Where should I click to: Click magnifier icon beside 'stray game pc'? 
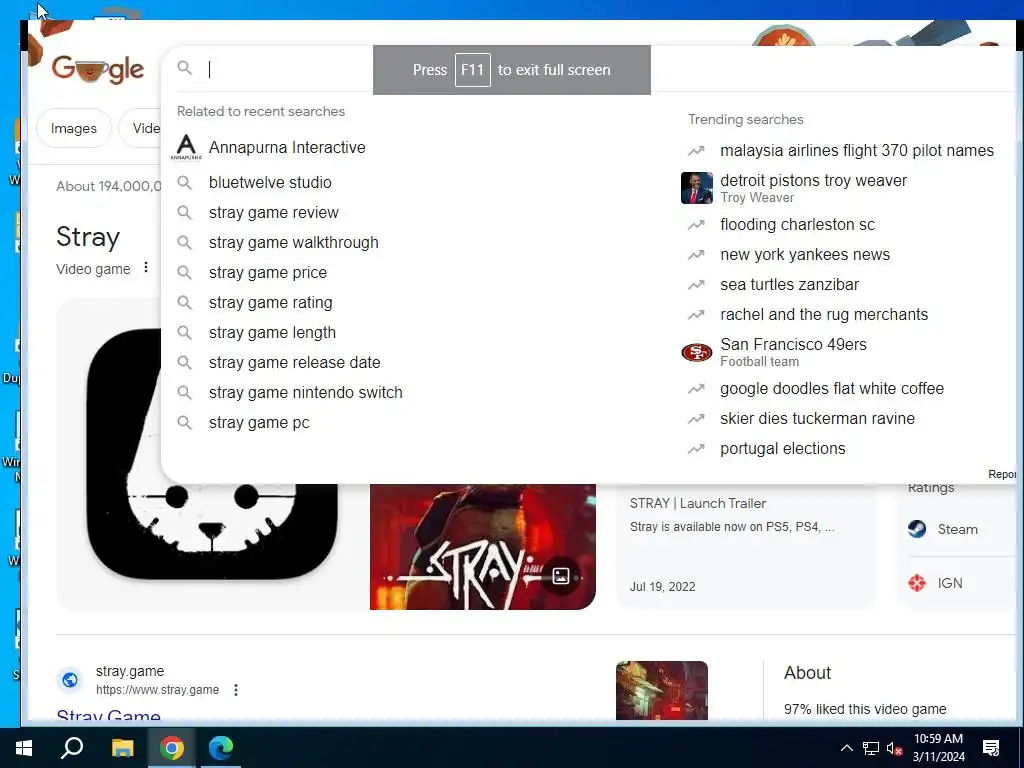(x=185, y=423)
